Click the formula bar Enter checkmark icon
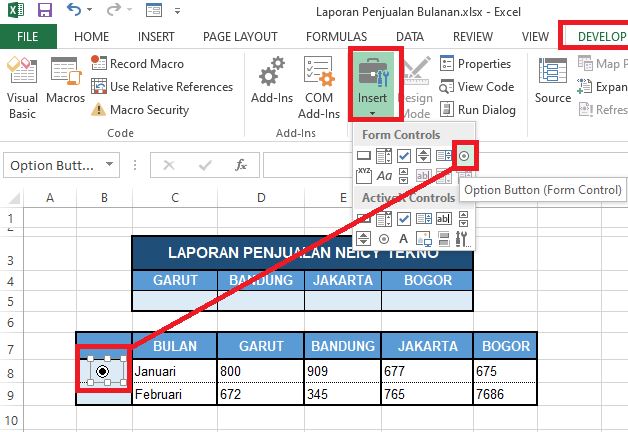 click(x=205, y=165)
